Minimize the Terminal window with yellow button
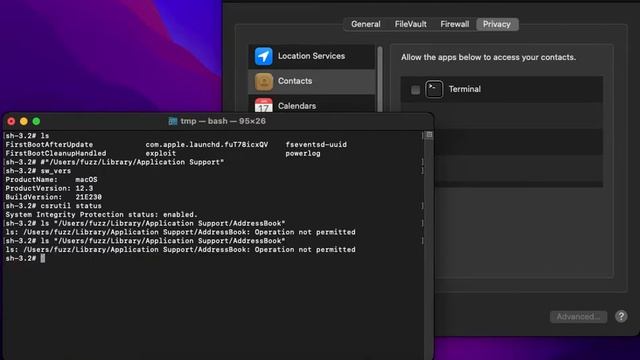Screen dimensions: 640x360 [x=24, y=121]
